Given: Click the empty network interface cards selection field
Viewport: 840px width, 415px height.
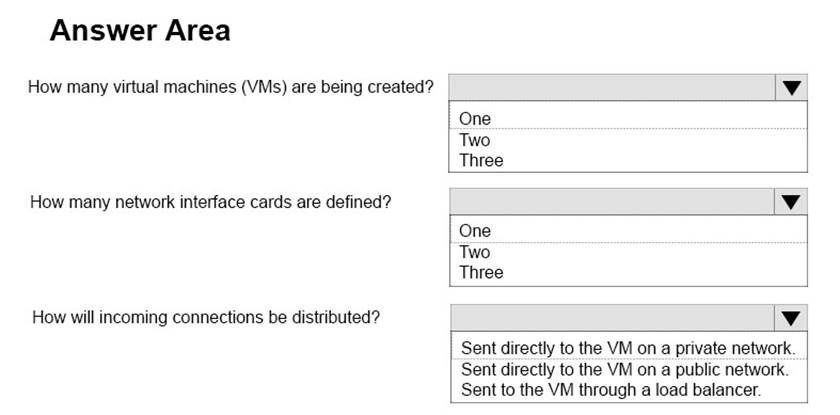Looking at the screenshot, I should pos(612,202).
